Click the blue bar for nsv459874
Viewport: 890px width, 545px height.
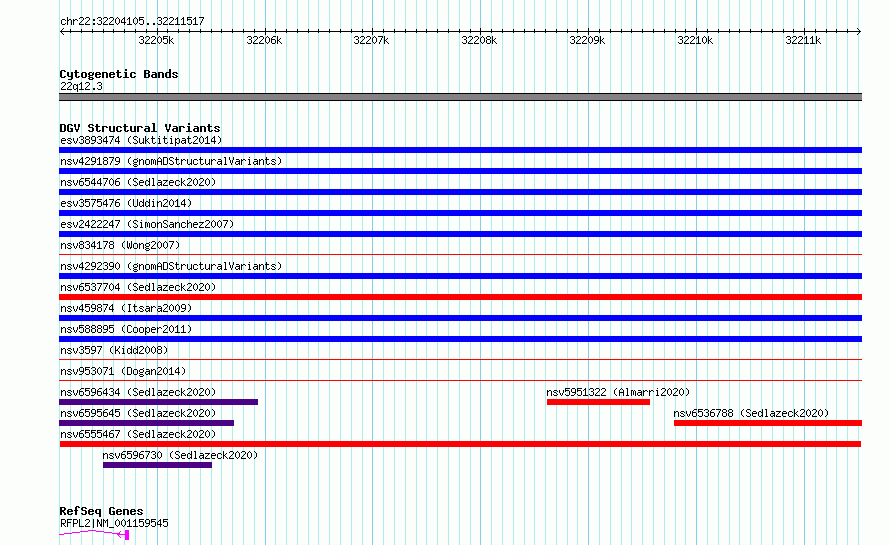click(x=460, y=318)
